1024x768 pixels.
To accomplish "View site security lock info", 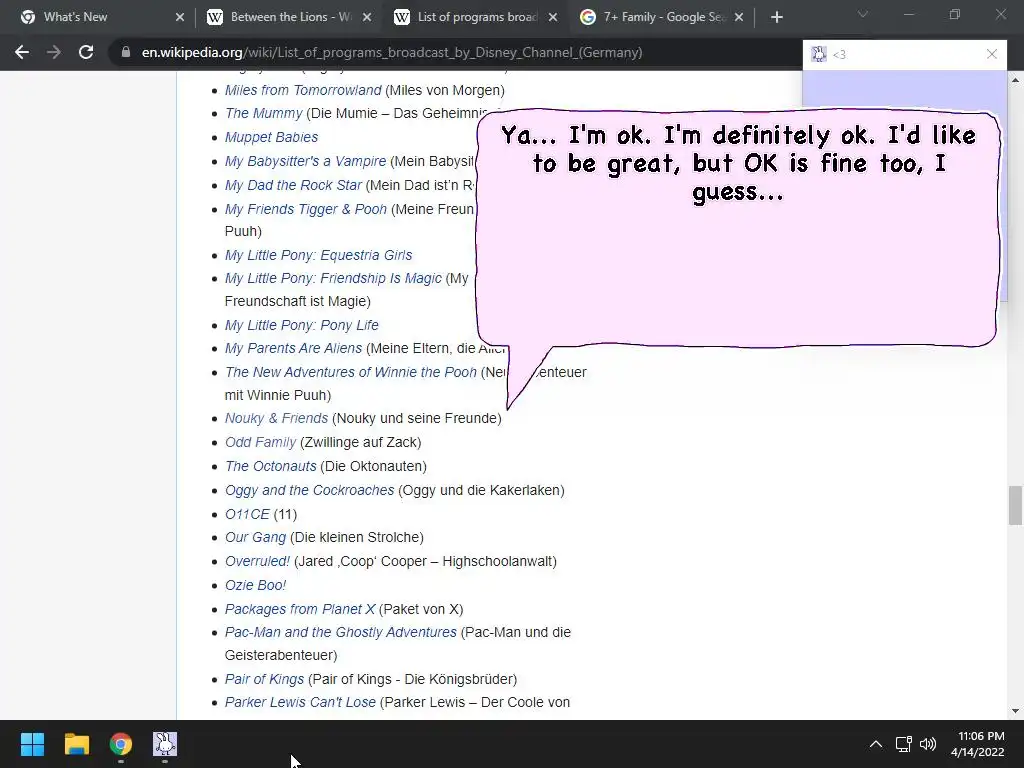I will (x=126, y=52).
